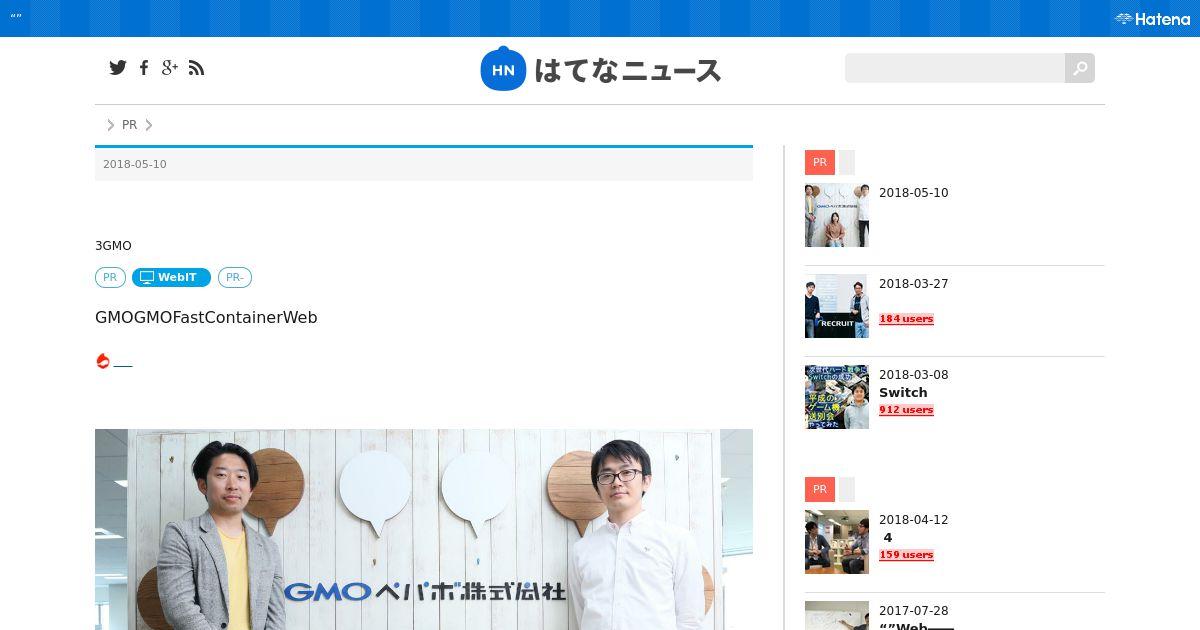Screen dimensions: 1200x630
Task: Open the article title 4 dated 2018-04-12
Action: pyautogui.click(x=888, y=537)
